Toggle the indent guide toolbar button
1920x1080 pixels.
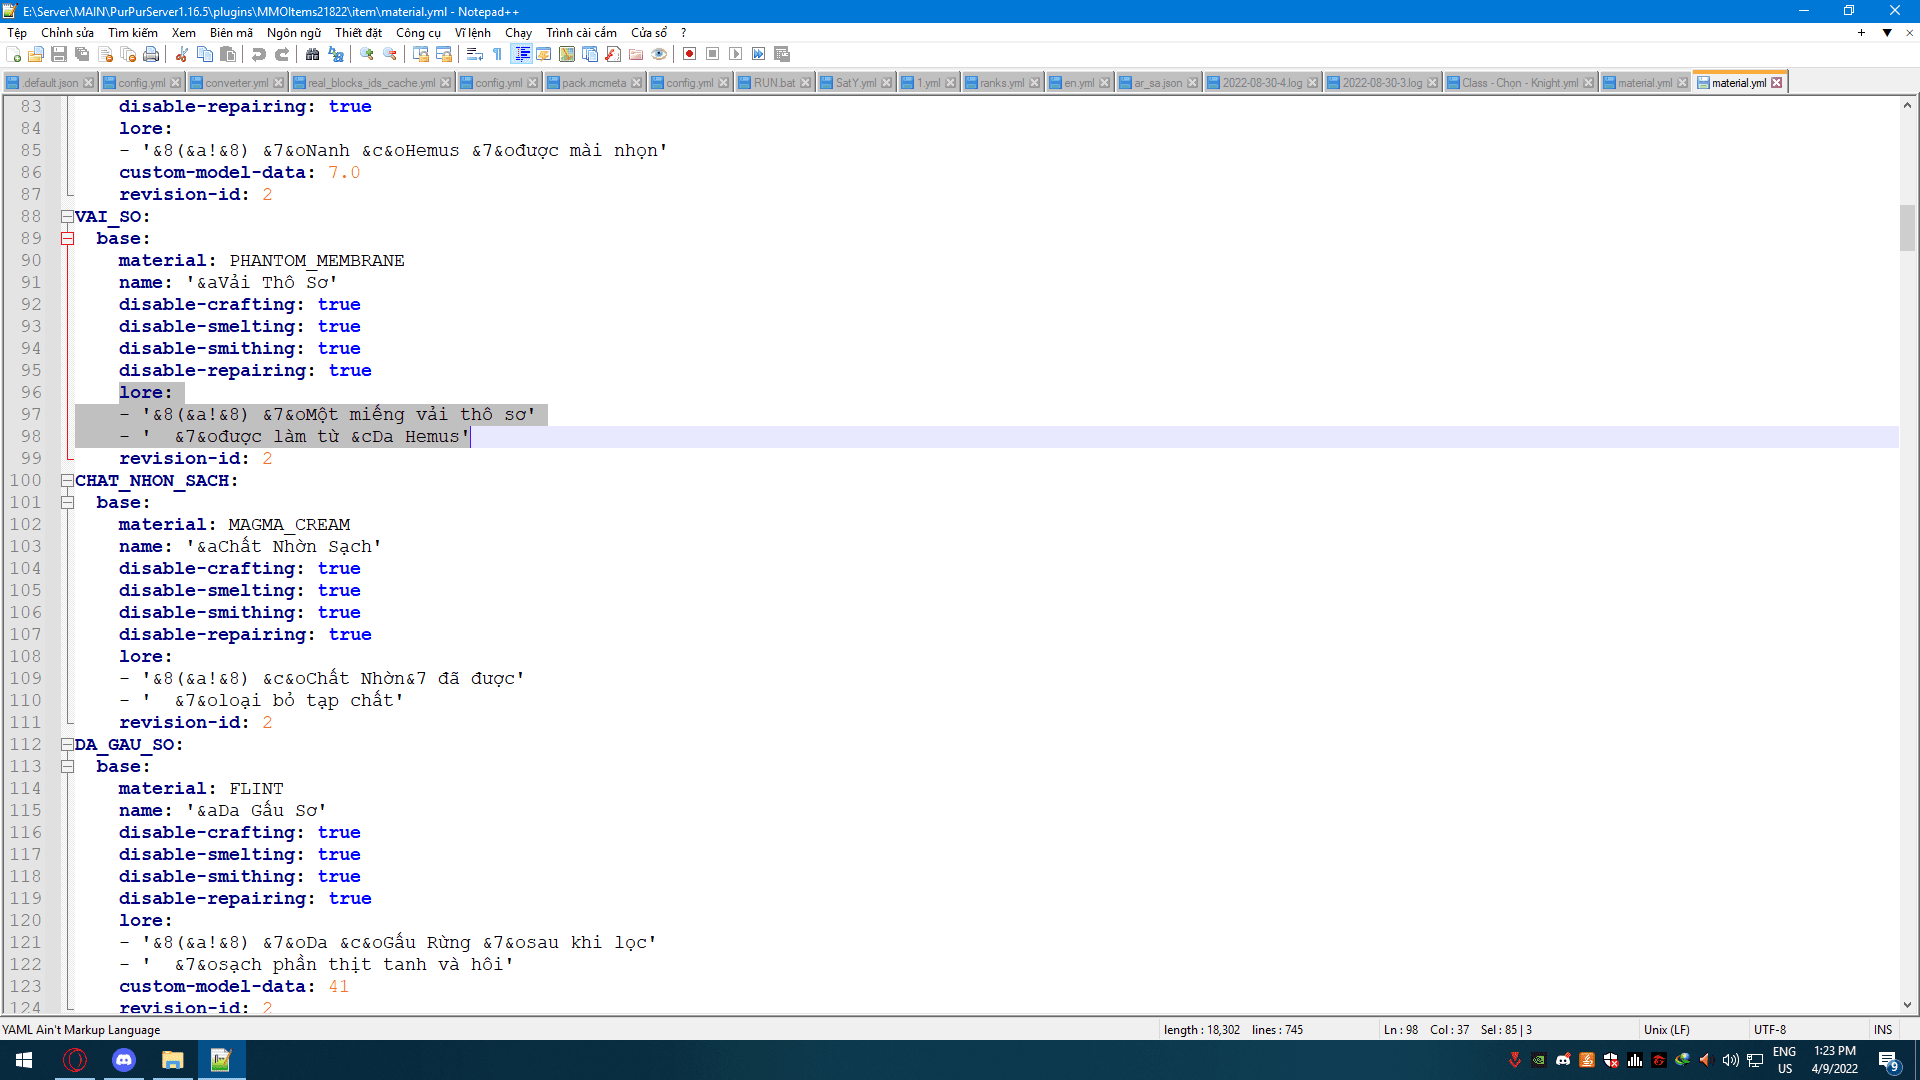521,54
